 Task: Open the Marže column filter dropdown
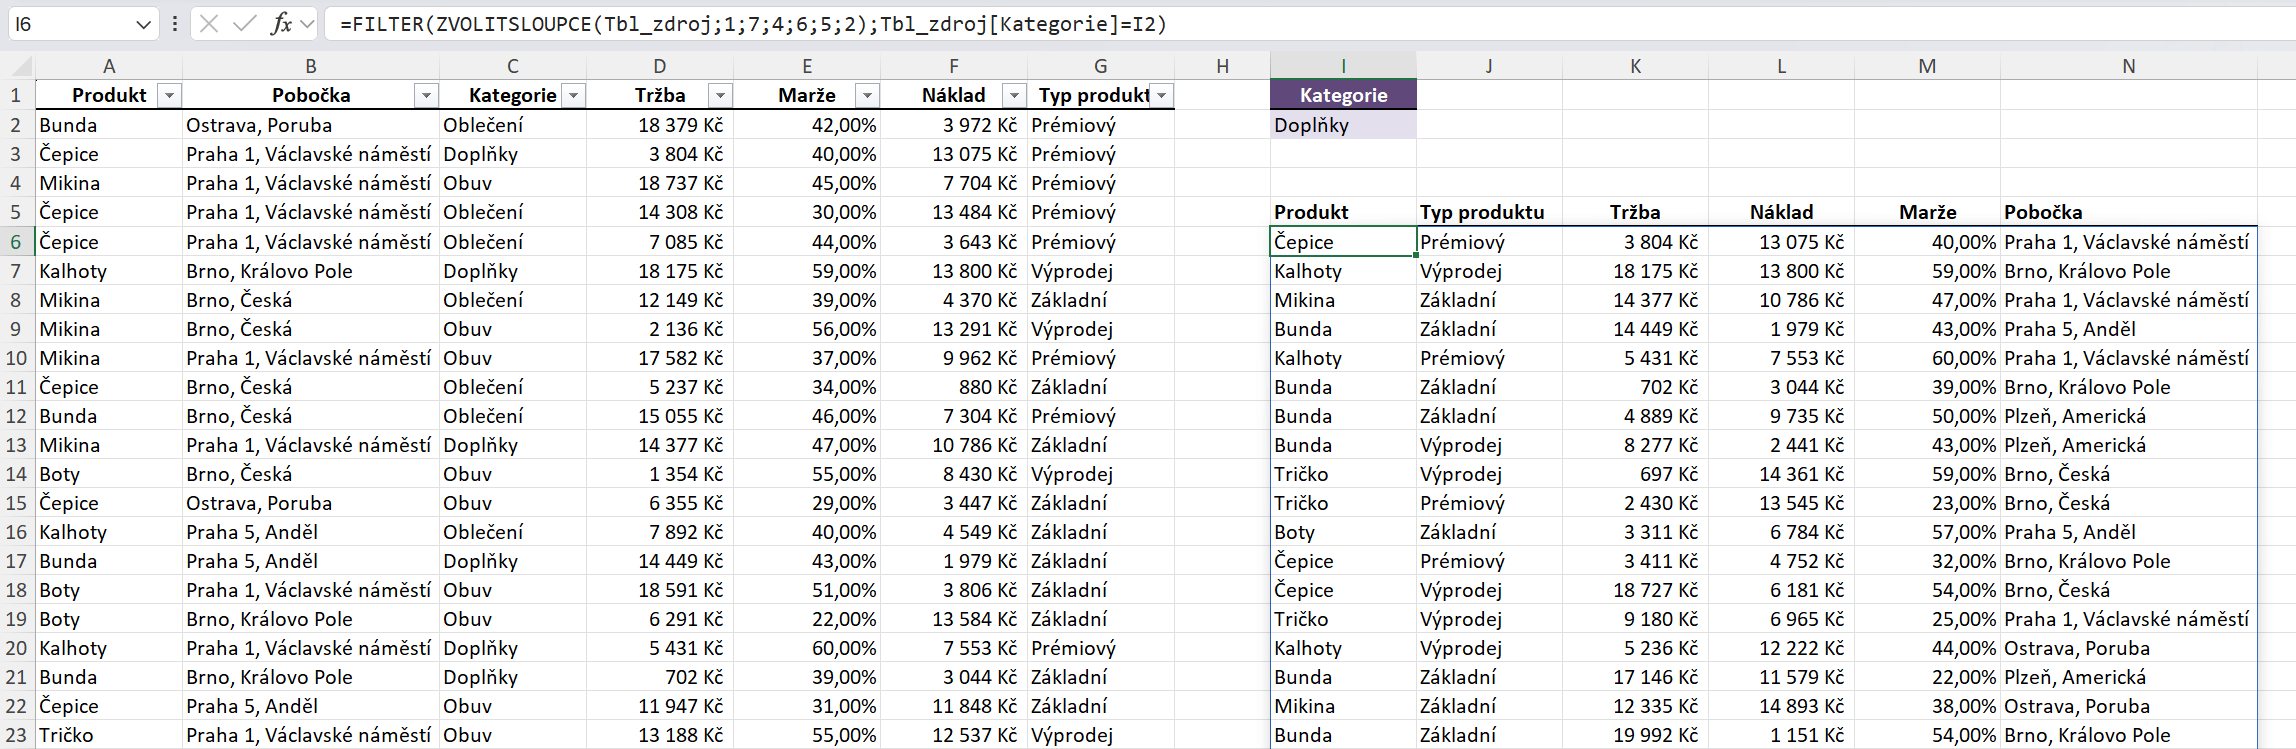tap(867, 95)
